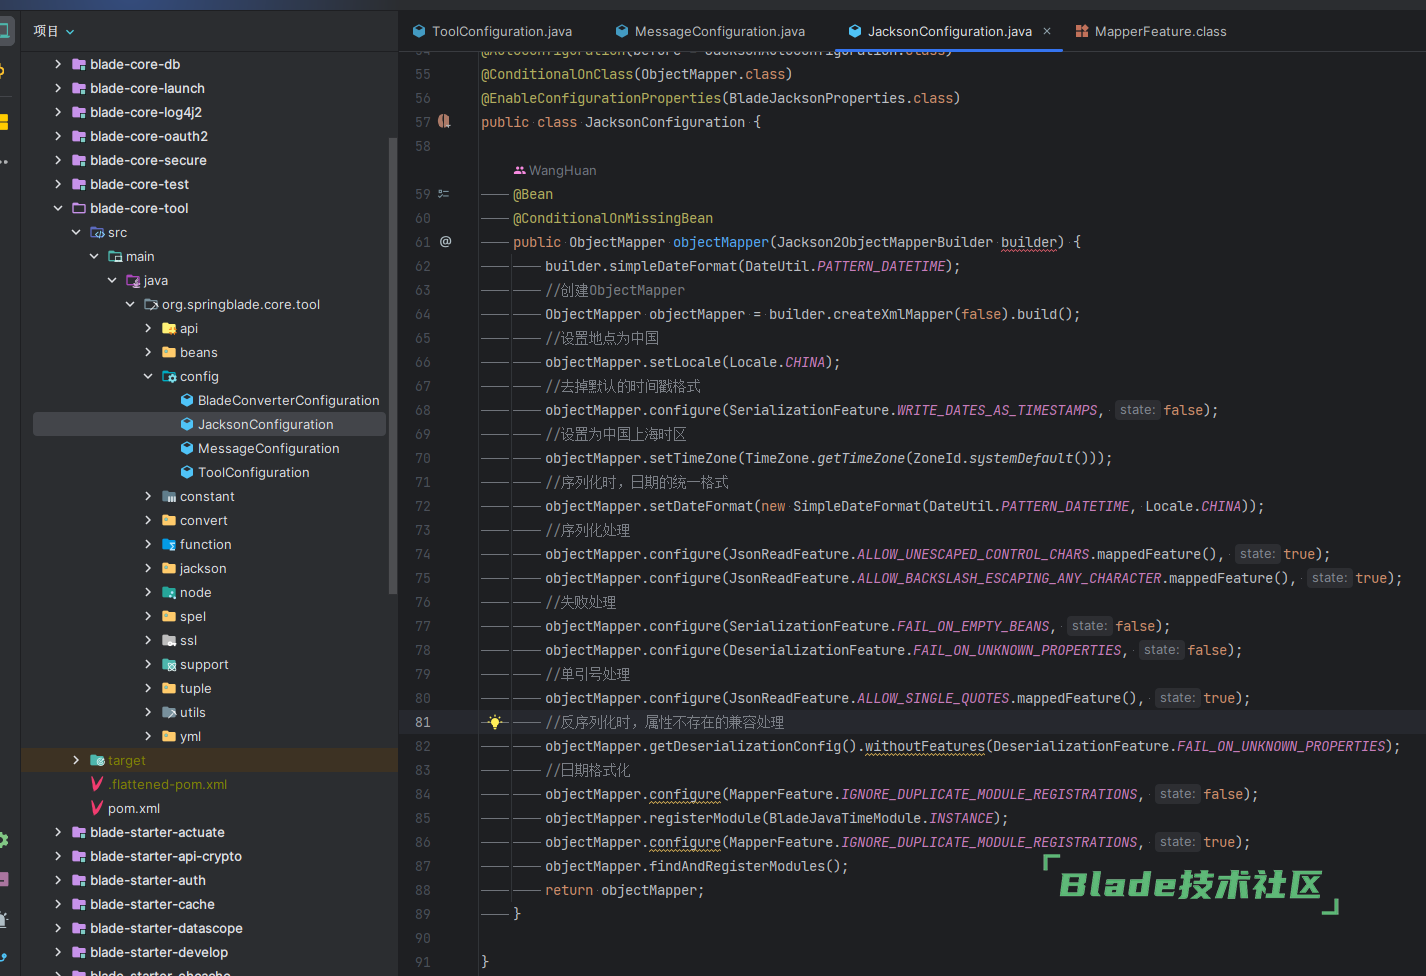Expand the blade-core-log4j2 module
Image resolution: width=1426 pixels, height=976 pixels.
58,112
